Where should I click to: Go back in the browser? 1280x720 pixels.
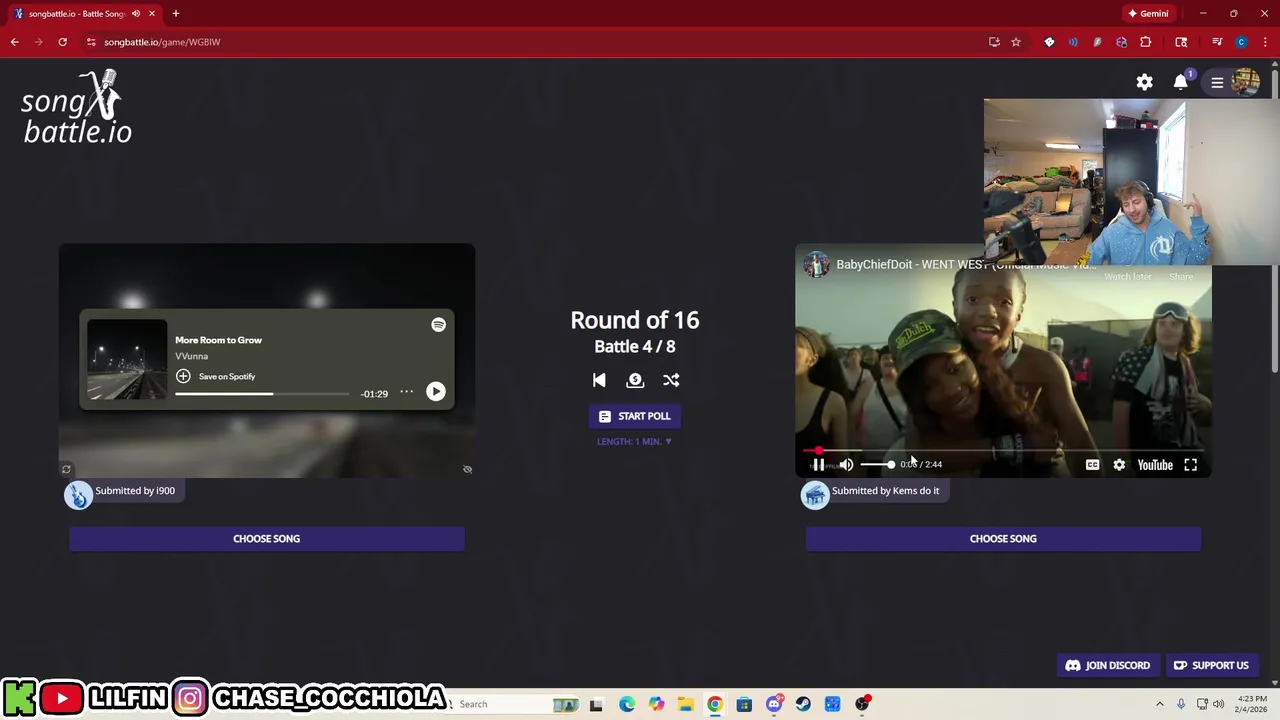pyautogui.click(x=14, y=42)
